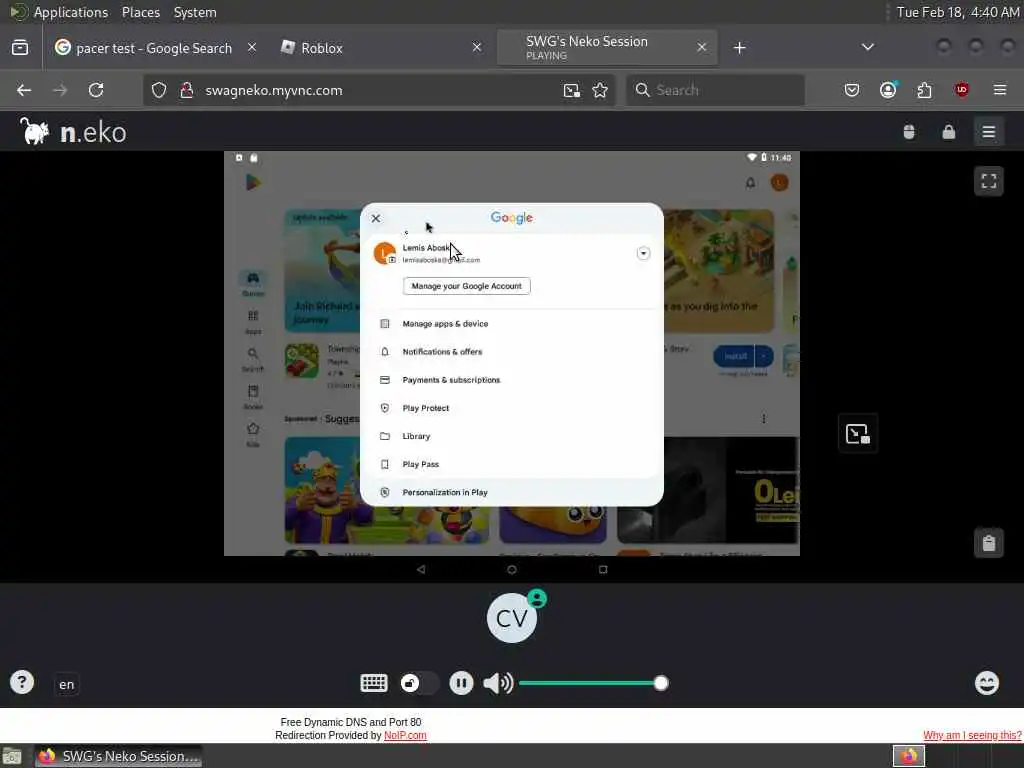Tap the Android home navigation button

pos(512,569)
